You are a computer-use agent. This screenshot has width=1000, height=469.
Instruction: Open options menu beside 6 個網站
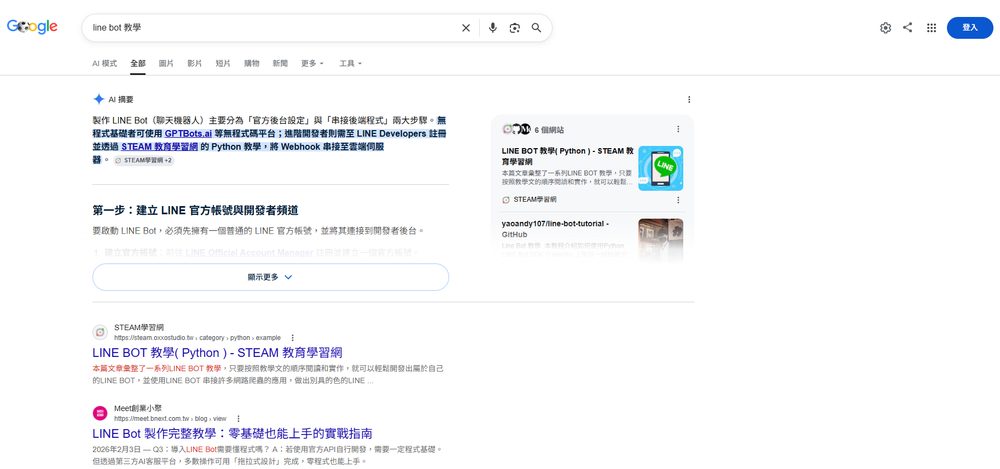[x=678, y=129]
